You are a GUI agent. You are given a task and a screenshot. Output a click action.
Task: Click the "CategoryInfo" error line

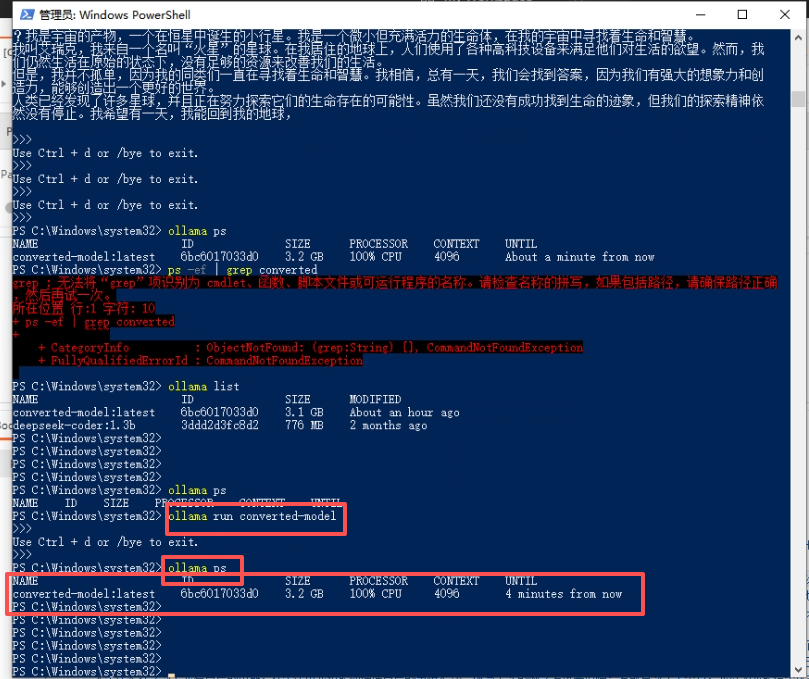tap(311, 348)
